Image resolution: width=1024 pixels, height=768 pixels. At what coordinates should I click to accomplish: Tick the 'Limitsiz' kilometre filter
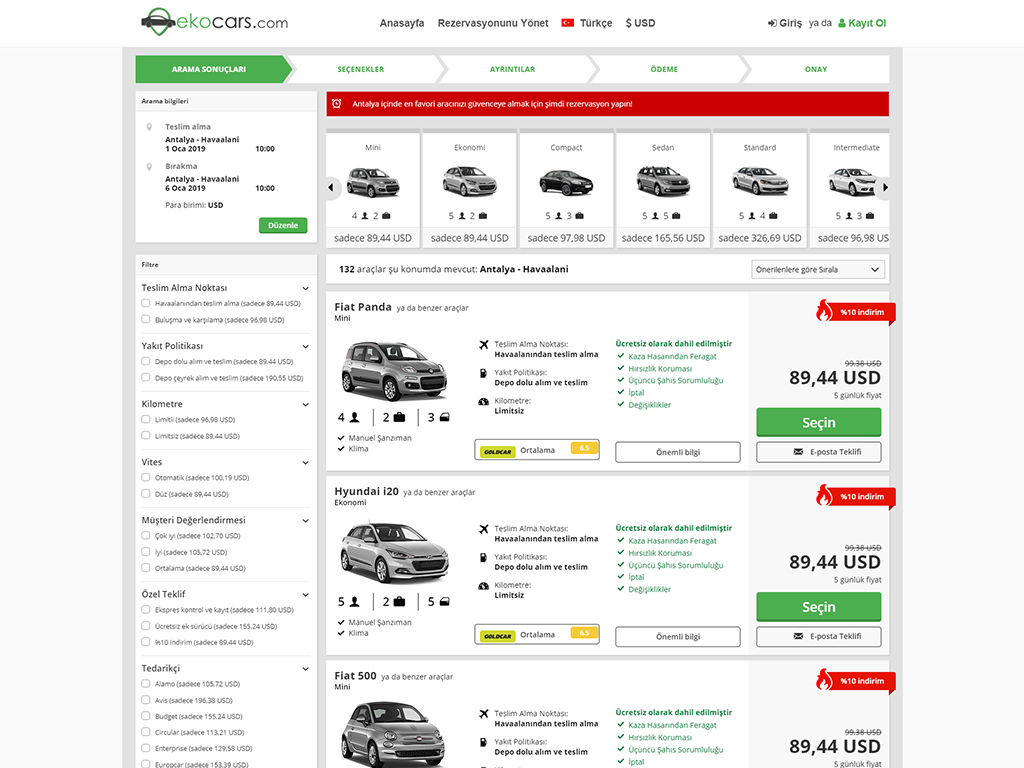tap(146, 436)
